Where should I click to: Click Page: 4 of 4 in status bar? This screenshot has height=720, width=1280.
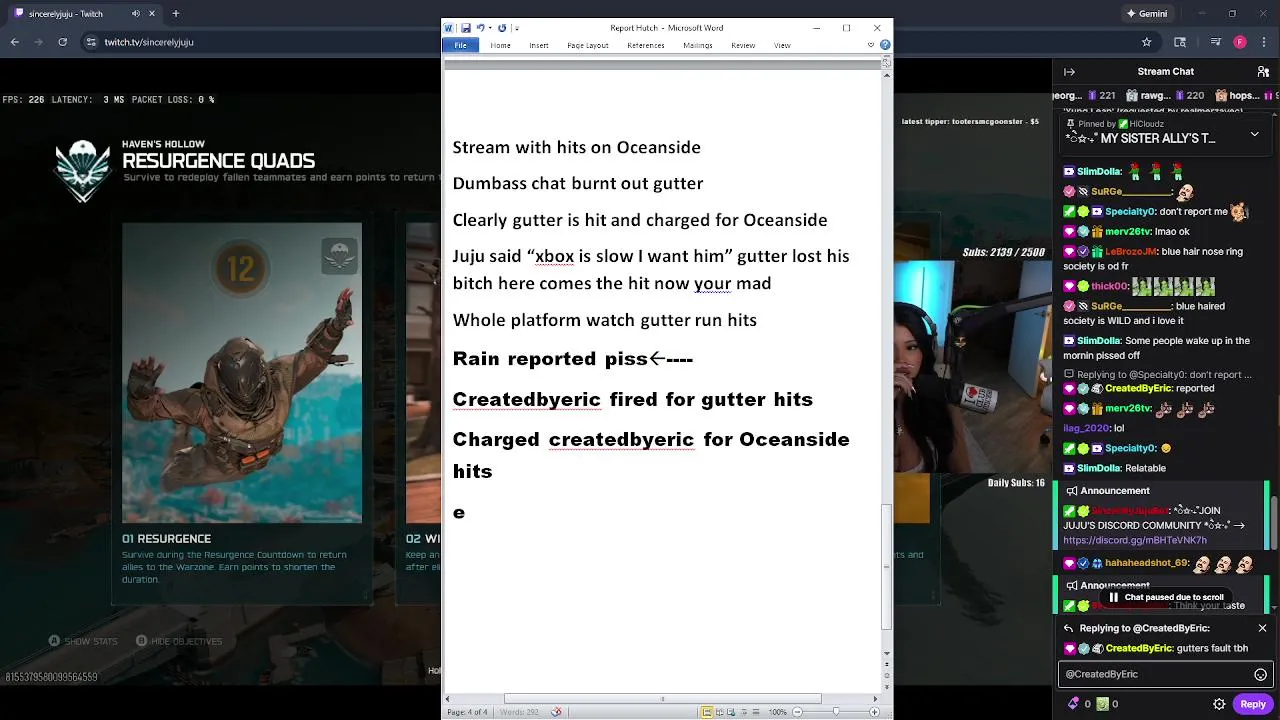point(467,712)
